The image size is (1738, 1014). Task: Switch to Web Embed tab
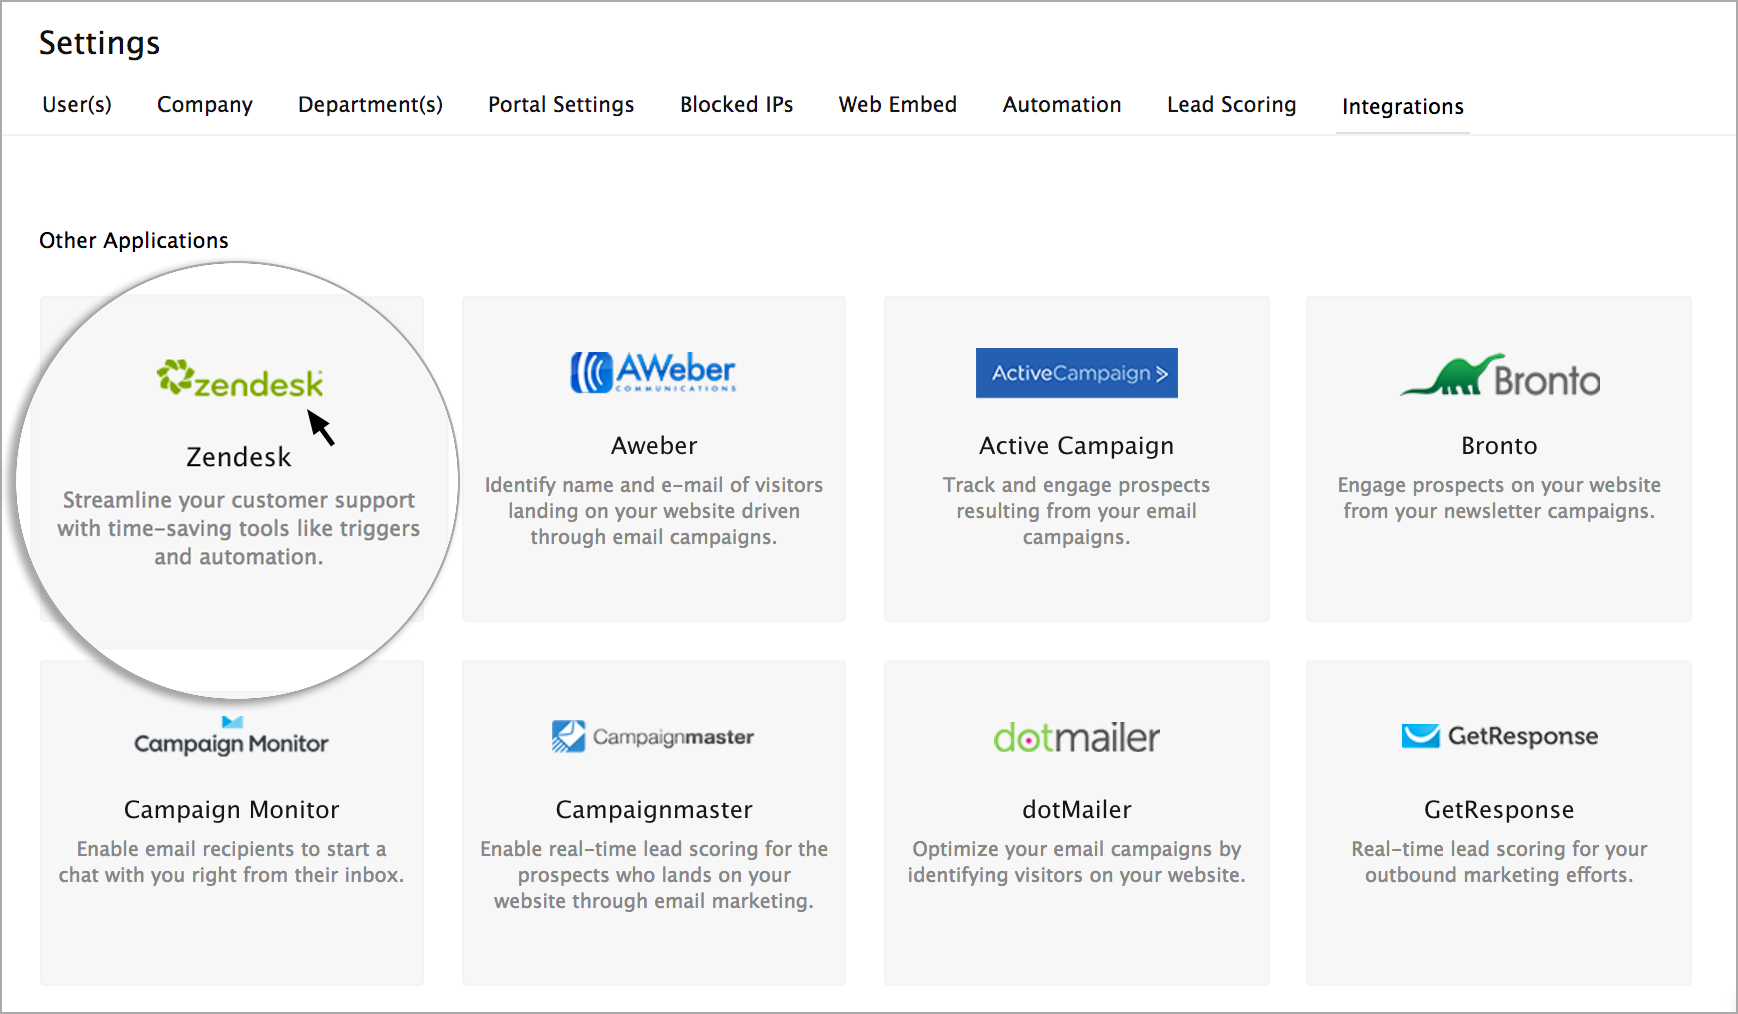(898, 104)
